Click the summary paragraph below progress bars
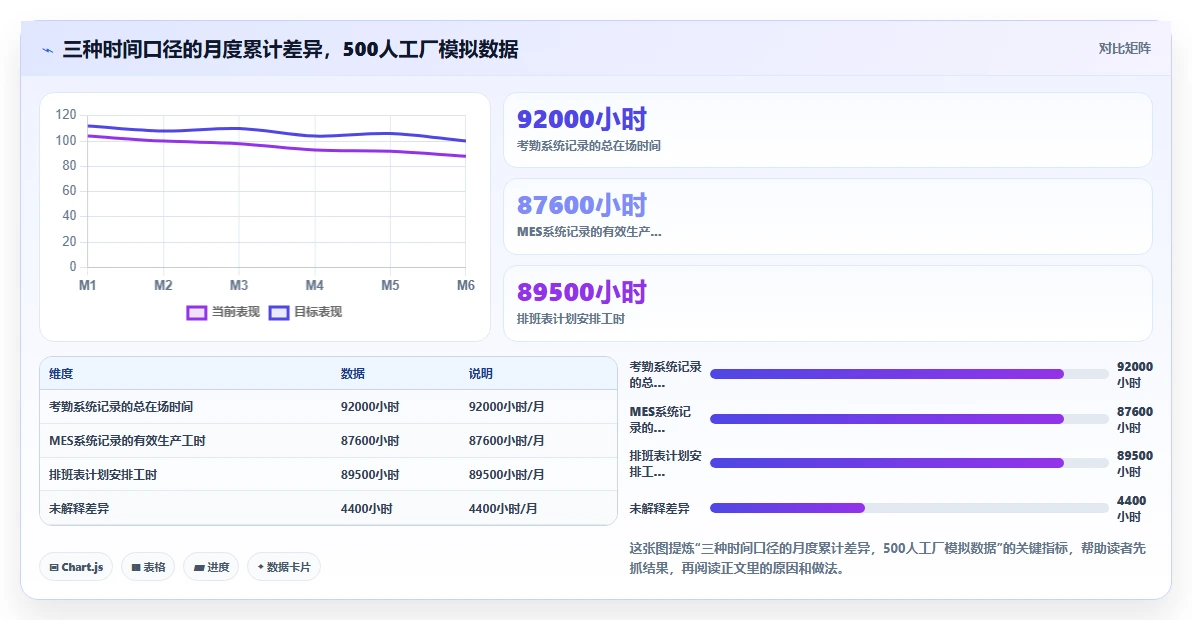The width and height of the screenshot is (1192, 620). 887,558
